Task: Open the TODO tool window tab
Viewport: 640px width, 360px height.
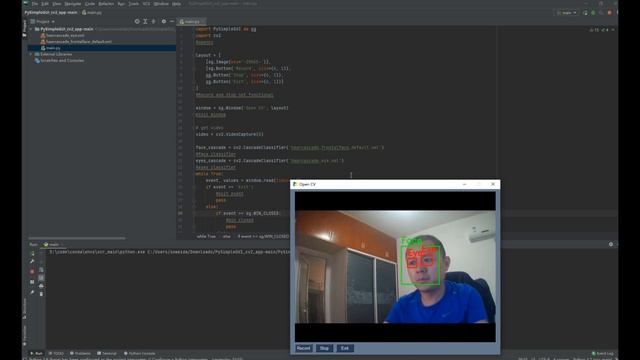Action: (x=56, y=353)
